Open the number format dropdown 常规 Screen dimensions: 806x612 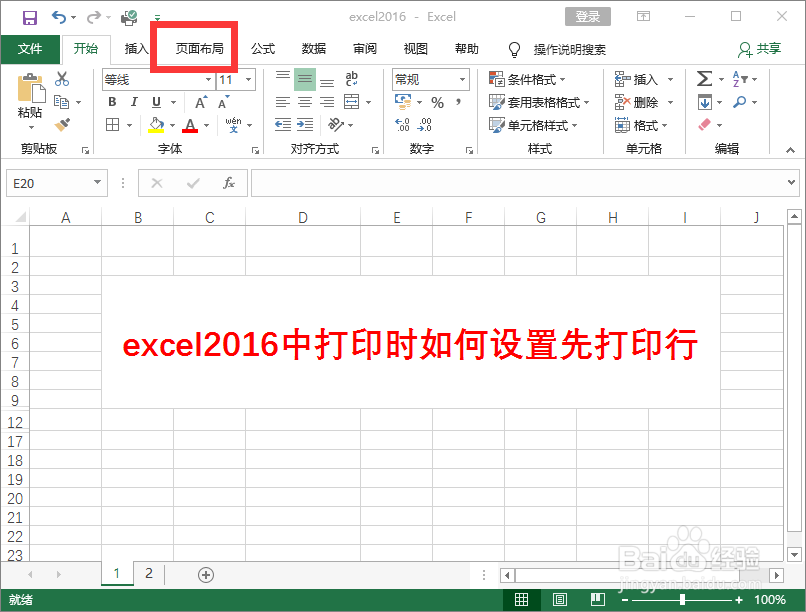tap(462, 80)
